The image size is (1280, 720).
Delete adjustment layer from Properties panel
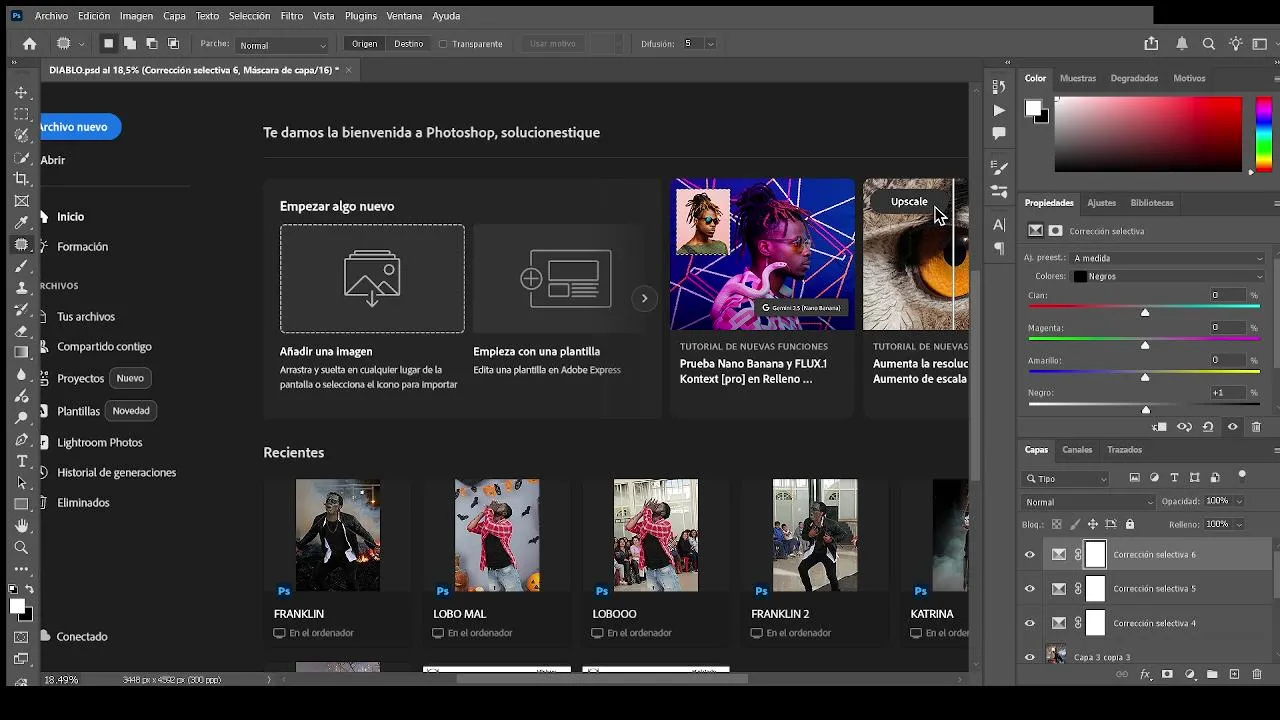click(x=1256, y=427)
